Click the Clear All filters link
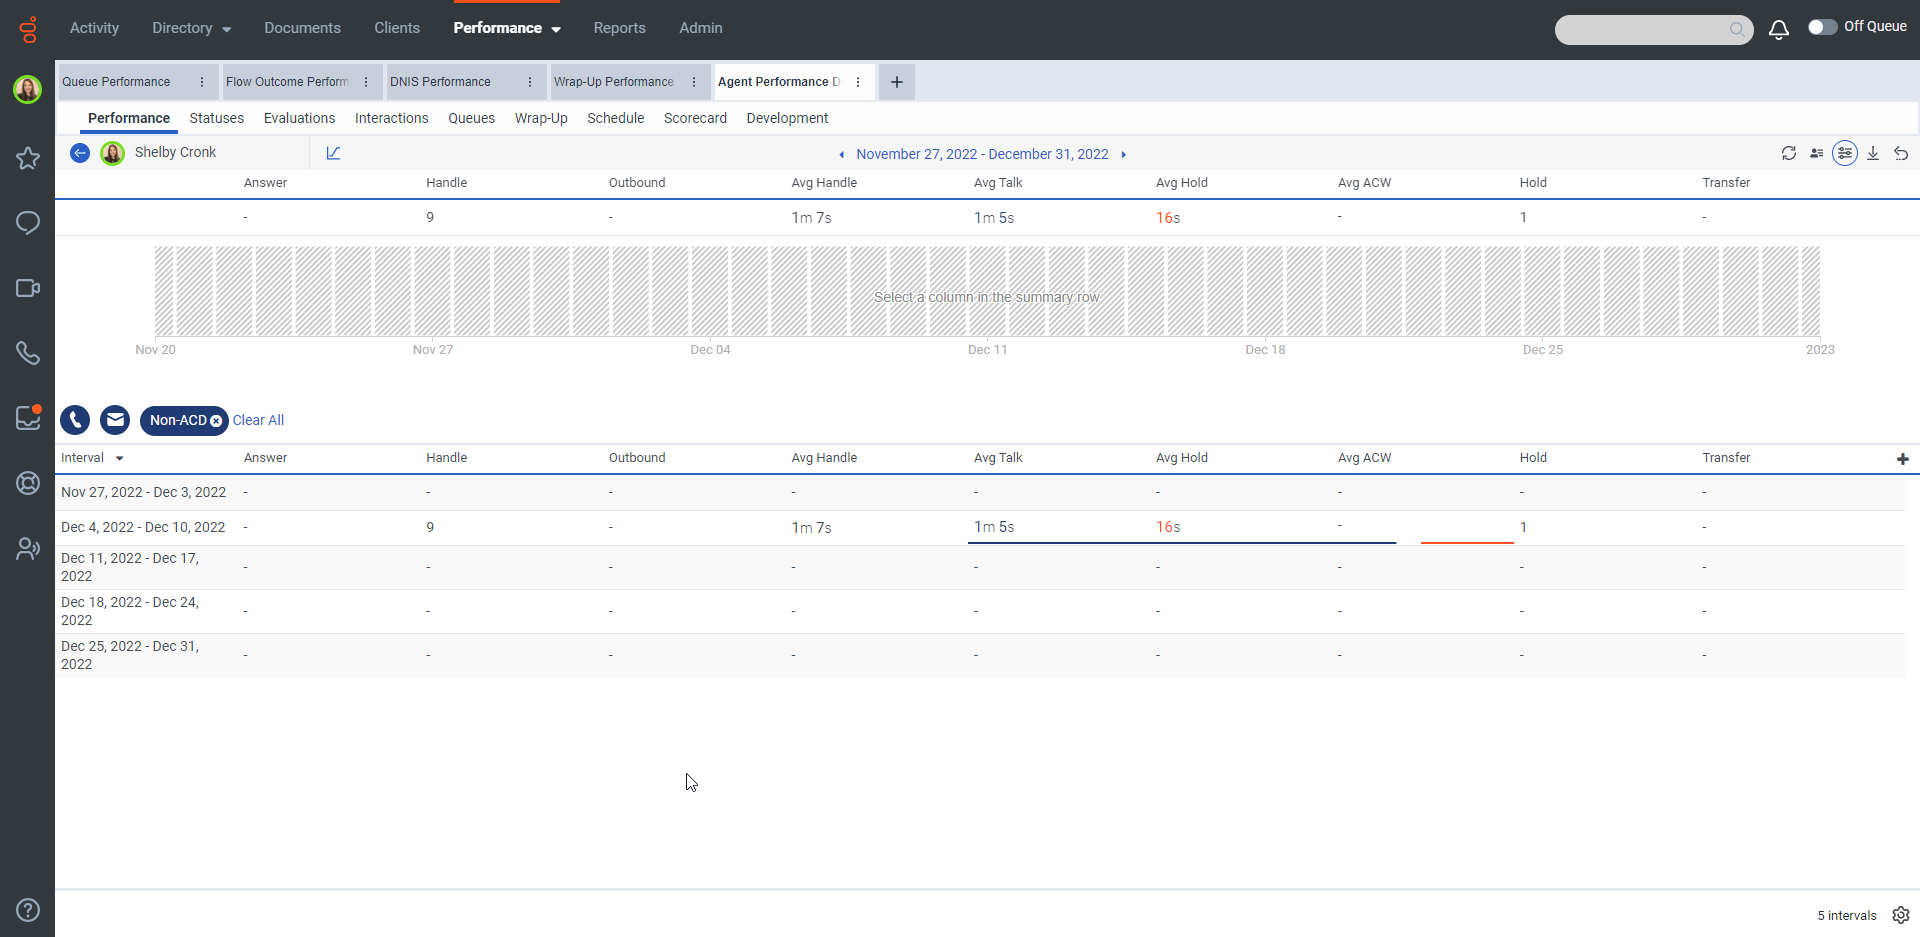Viewport: 1920px width, 937px height. [258, 420]
